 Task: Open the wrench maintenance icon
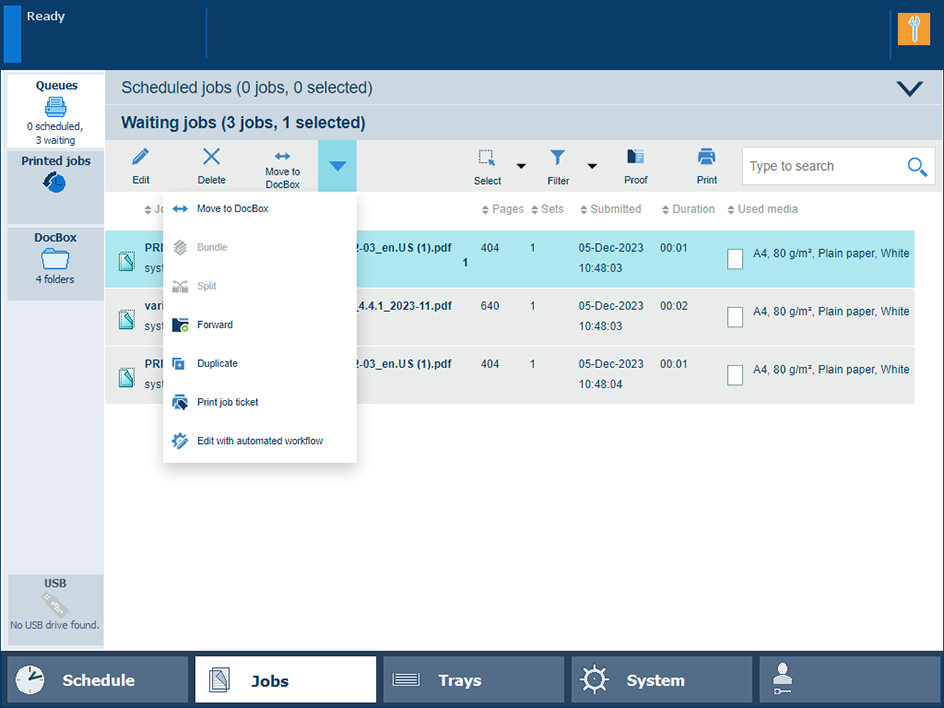pyautogui.click(x=913, y=29)
